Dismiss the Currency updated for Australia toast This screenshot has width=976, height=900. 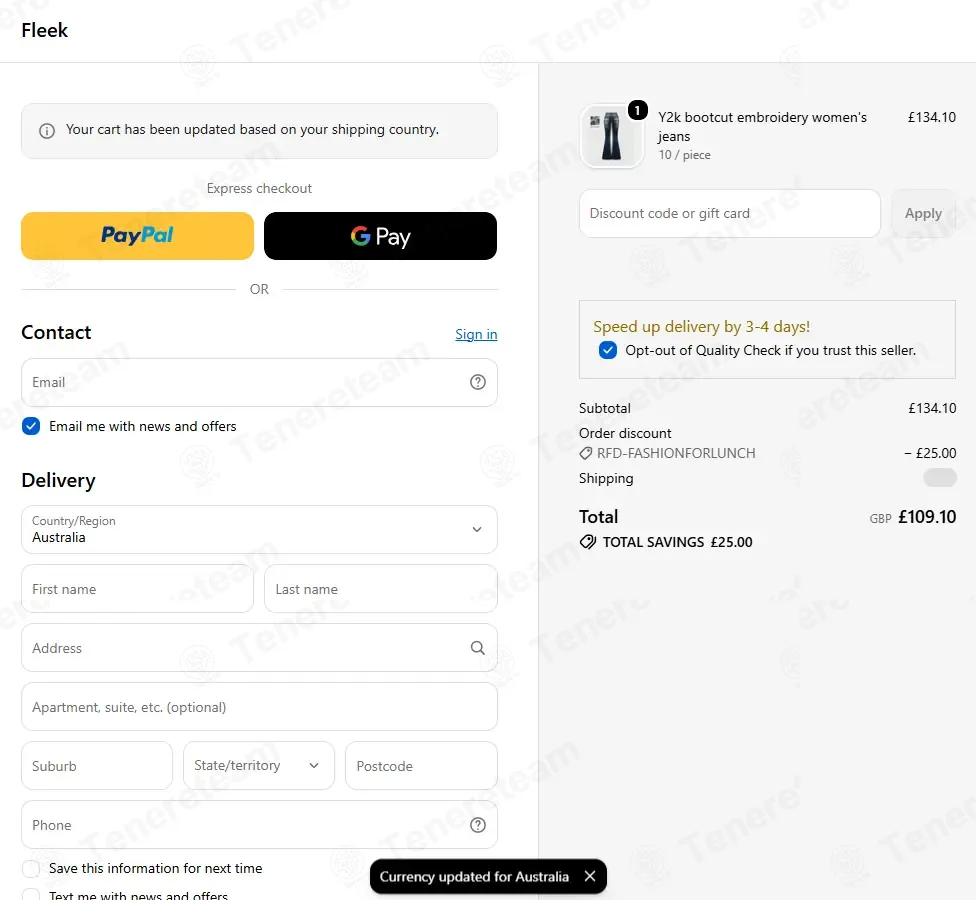[589, 876]
